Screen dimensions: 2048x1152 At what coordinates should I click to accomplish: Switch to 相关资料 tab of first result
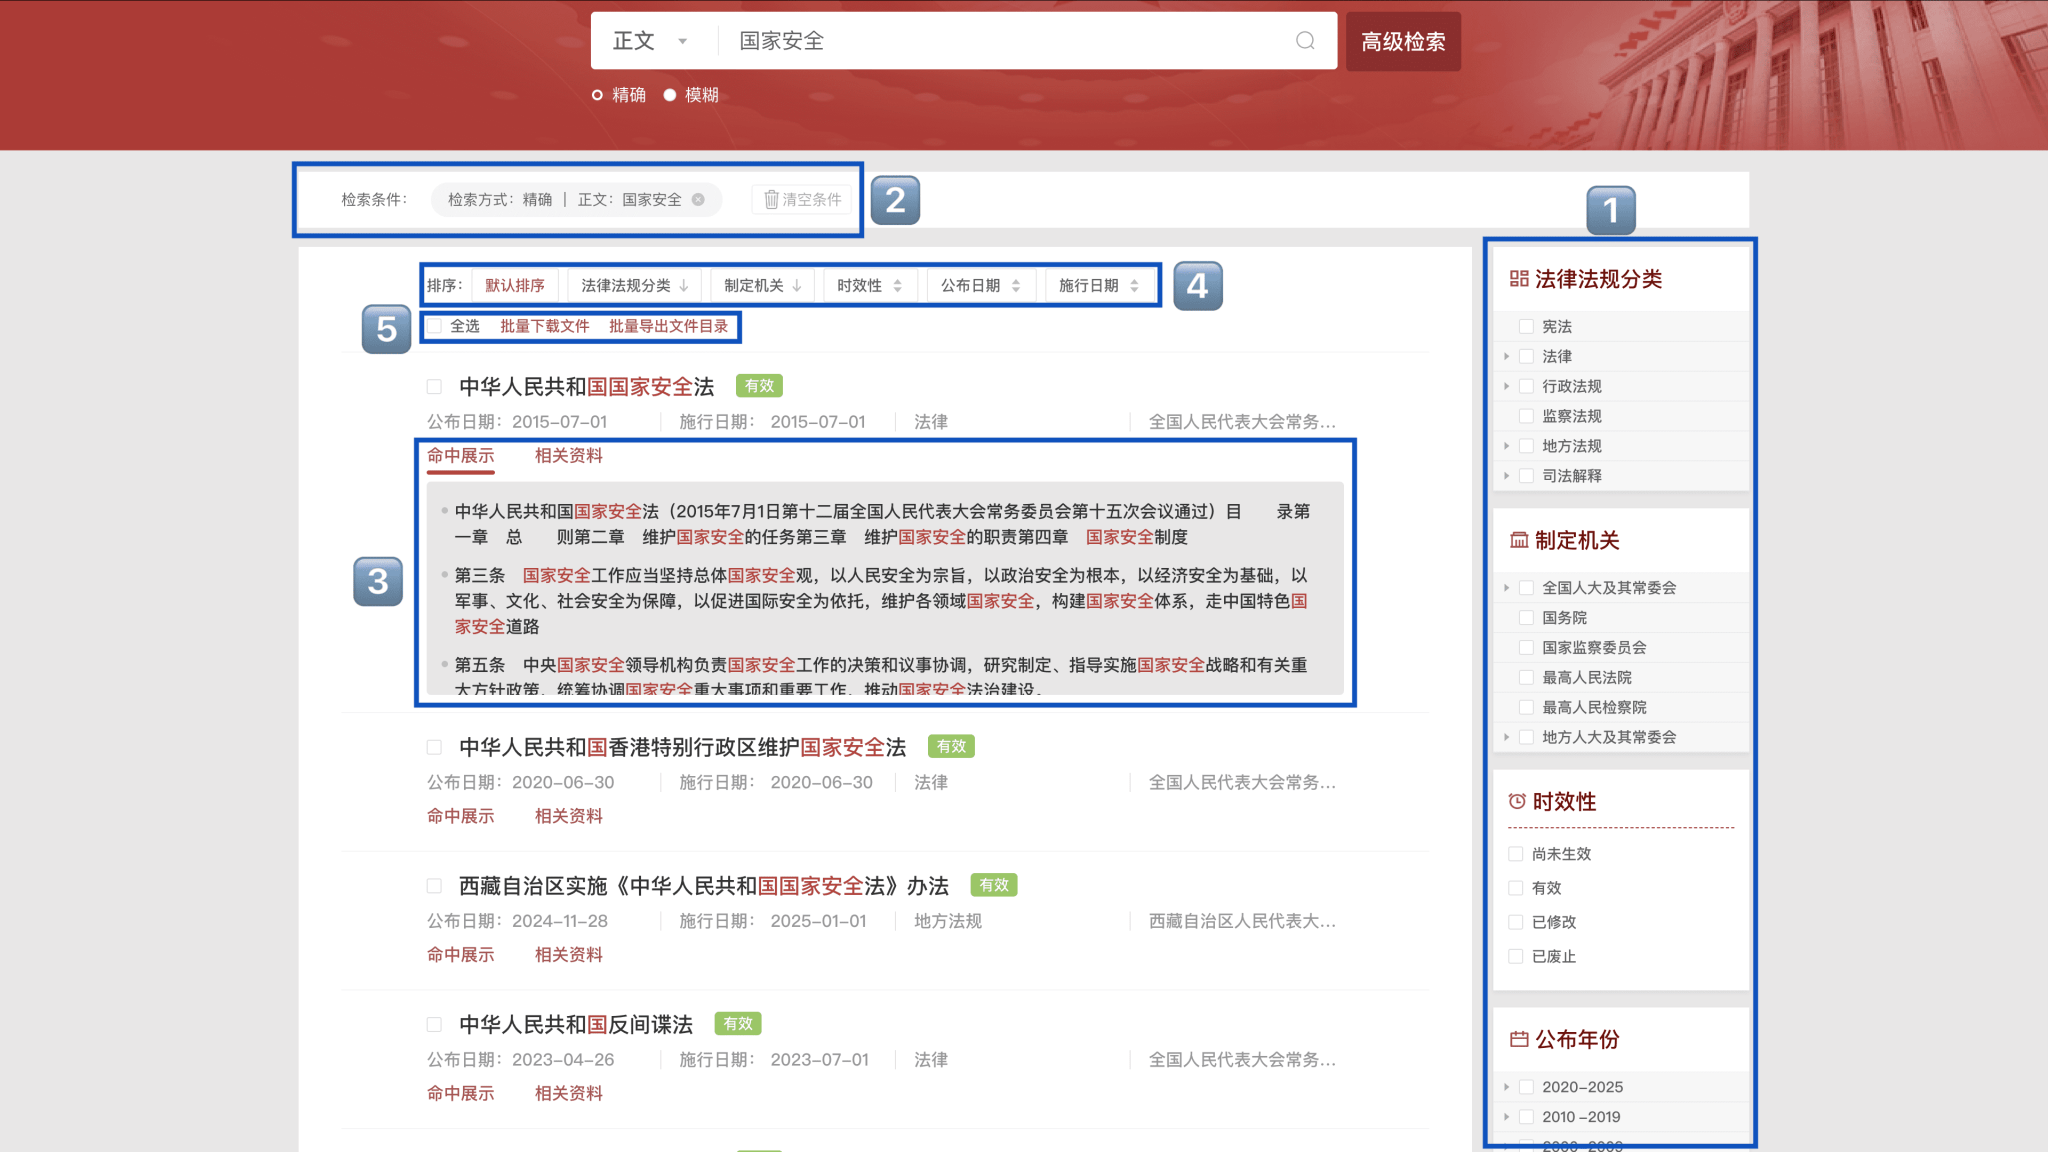(568, 456)
